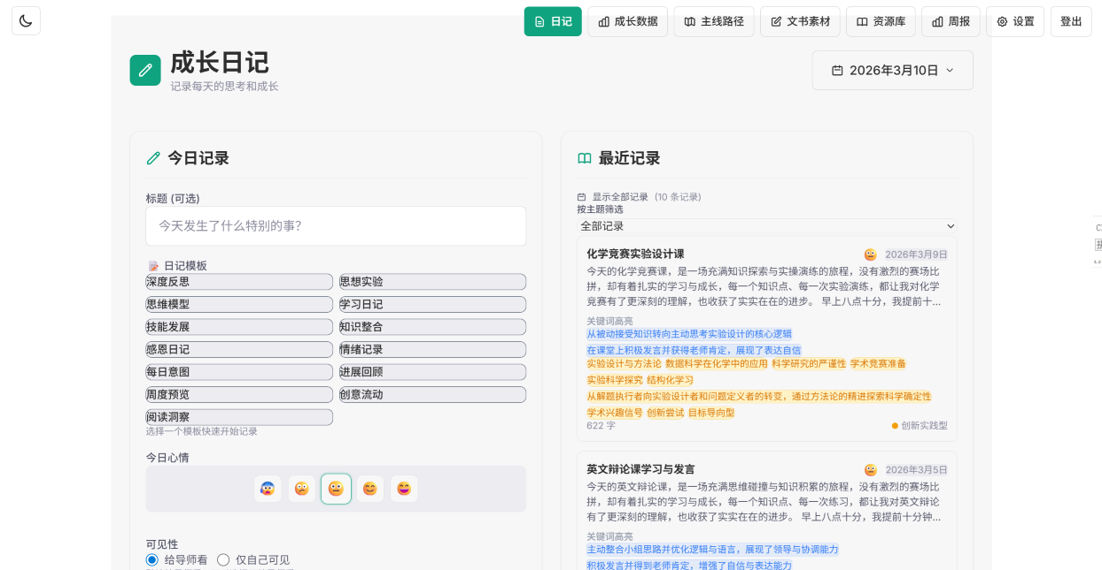Screen dimensions: 1102x570
Task: Use the 感恩日记 template
Action: point(239,349)
